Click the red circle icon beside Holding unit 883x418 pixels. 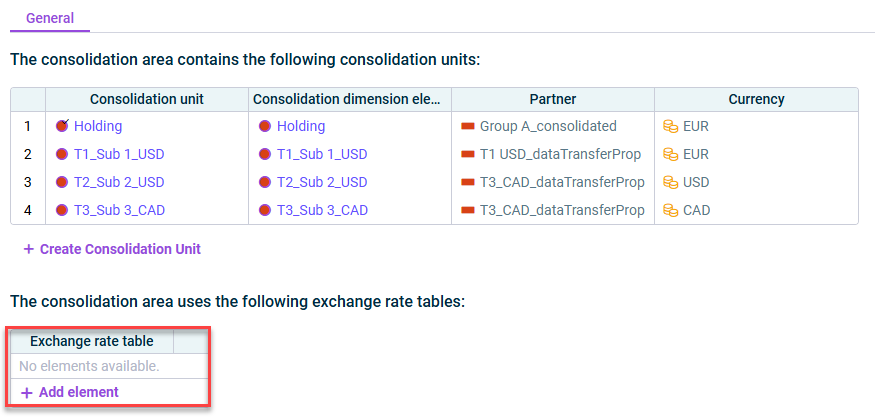point(62,126)
